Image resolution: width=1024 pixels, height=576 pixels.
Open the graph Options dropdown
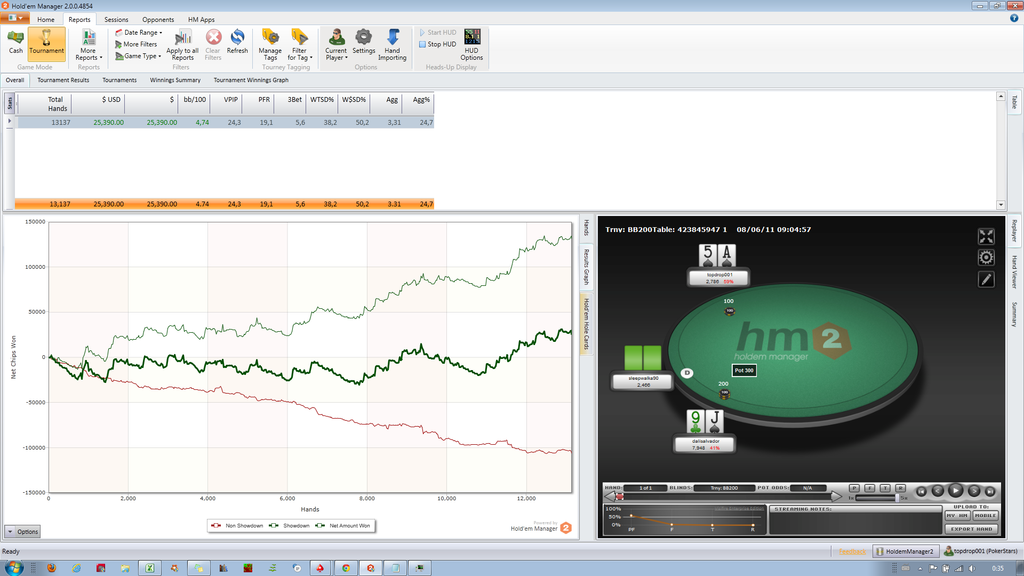(x=22, y=532)
